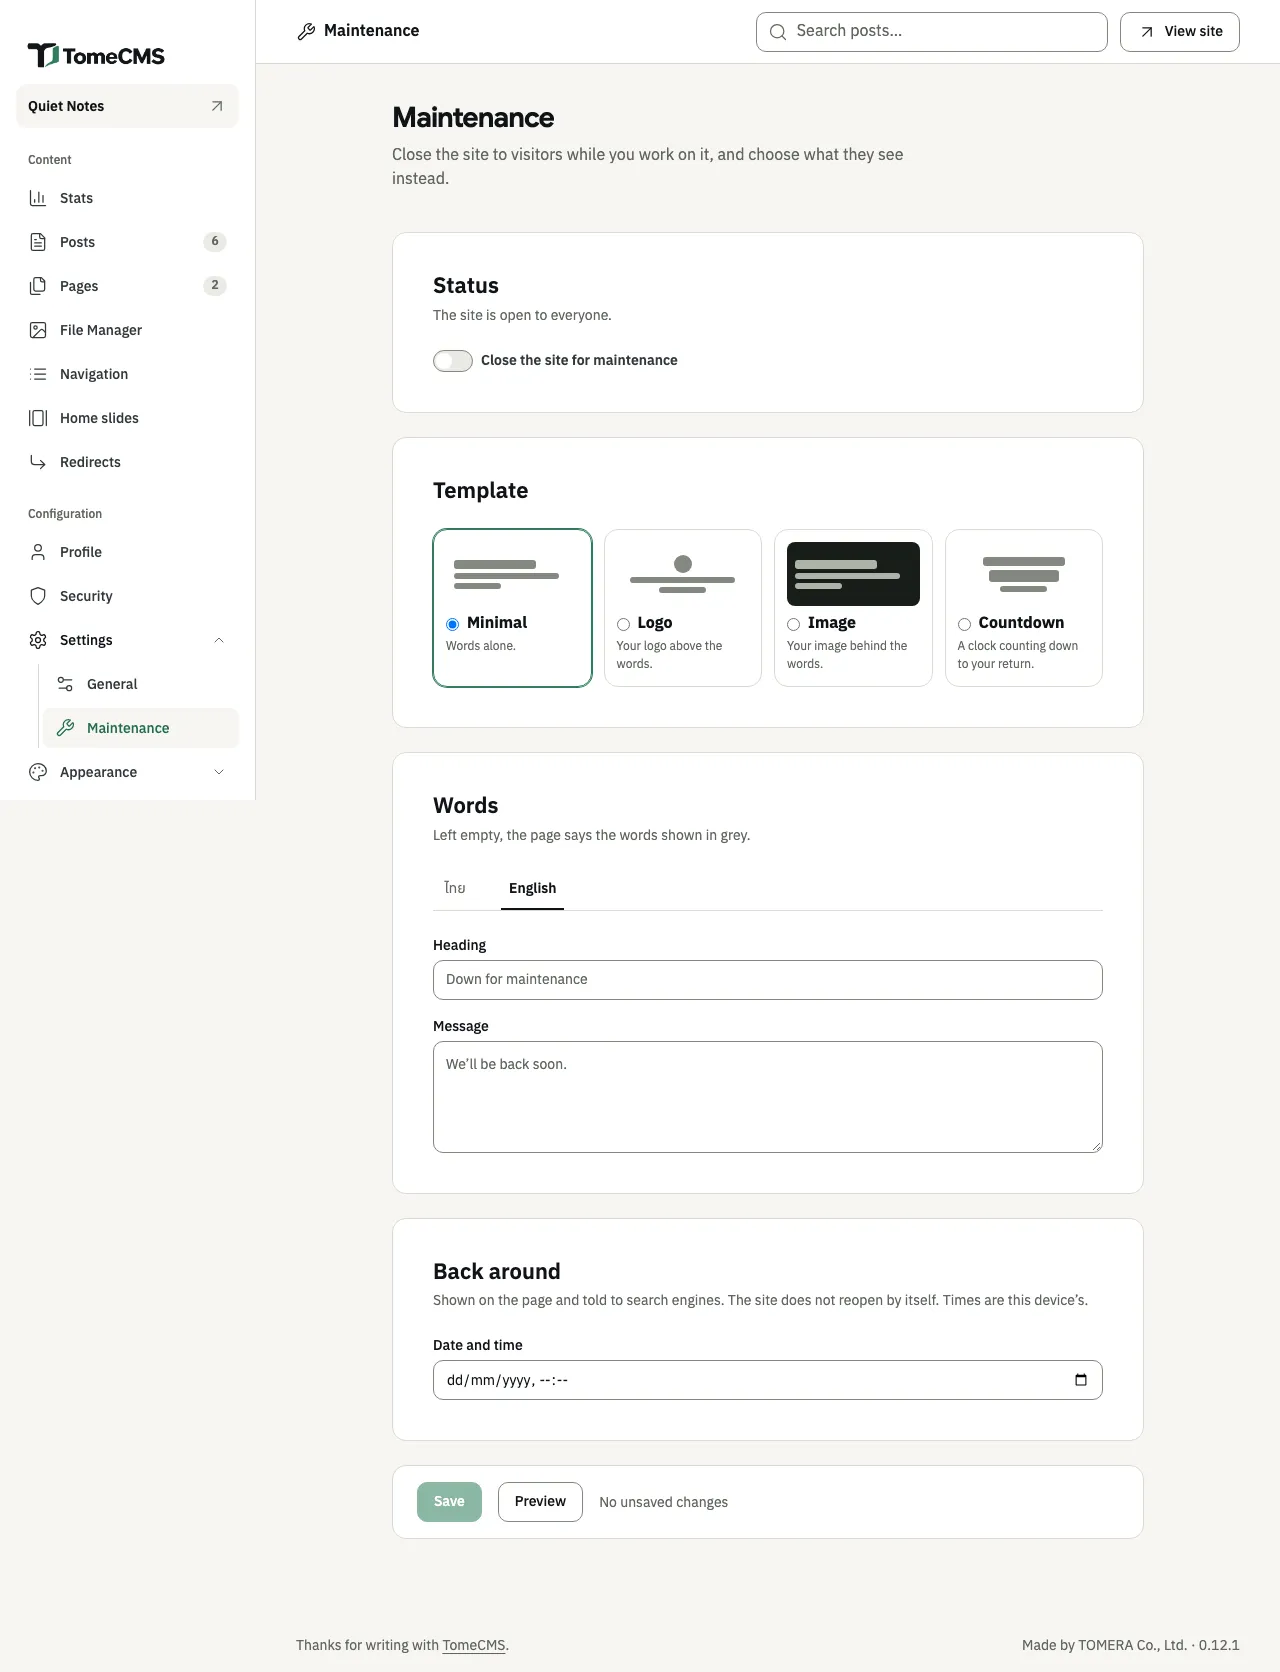Switch to the ไทย language tab
Viewport: 1280px width, 1672px height.
click(455, 888)
